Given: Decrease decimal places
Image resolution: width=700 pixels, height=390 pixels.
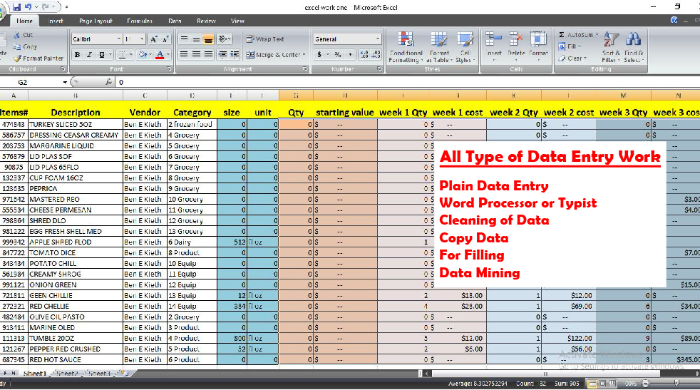Looking at the screenshot, I should coord(376,54).
